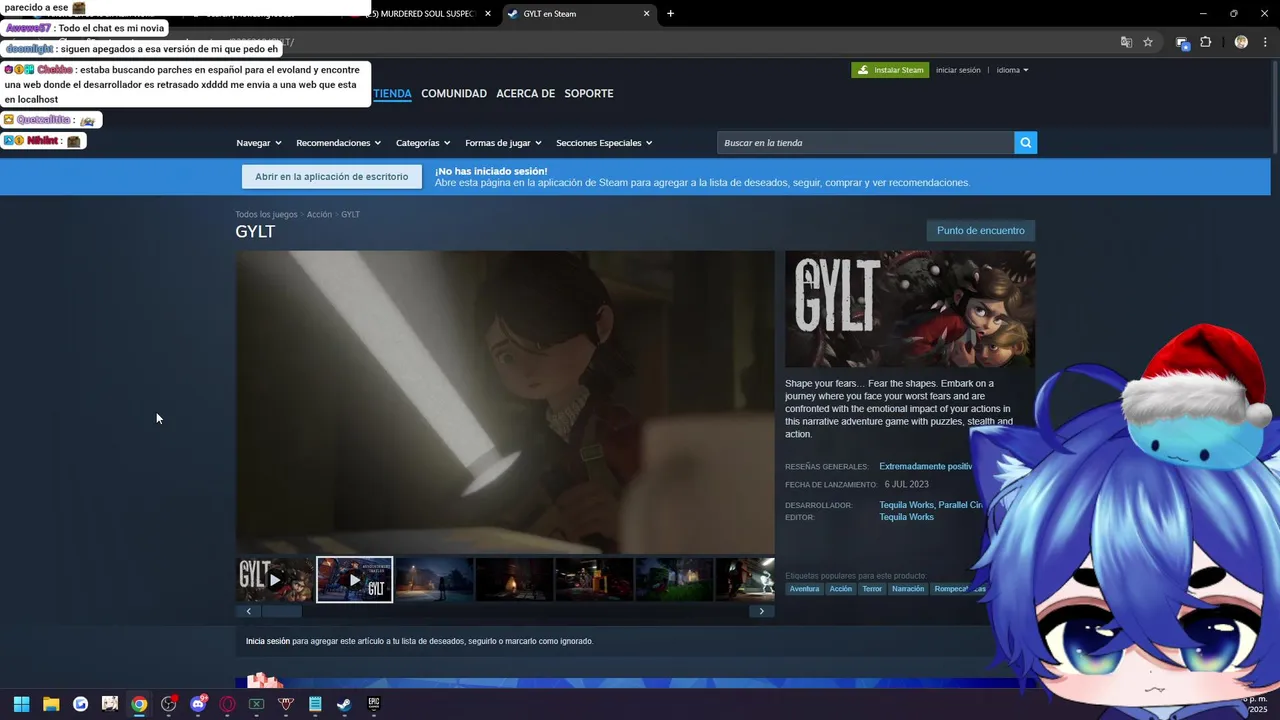This screenshot has height=720, width=1280.
Task: Click the GYLT header capsule image
Action: (910, 309)
